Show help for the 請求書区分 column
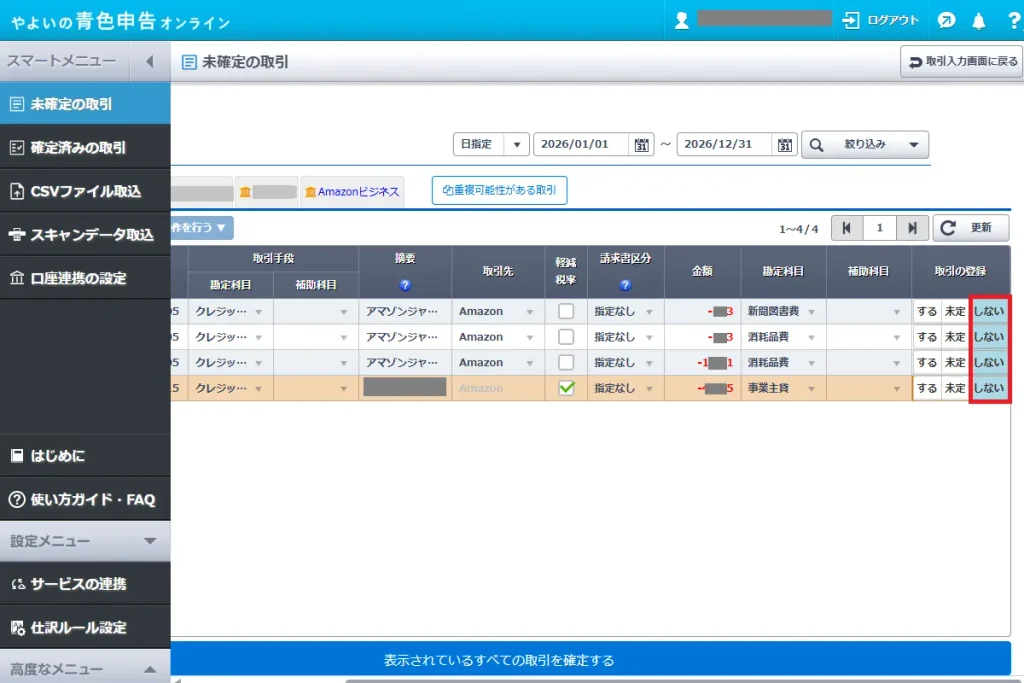Image resolution: width=1024 pixels, height=683 pixels. tap(625, 285)
